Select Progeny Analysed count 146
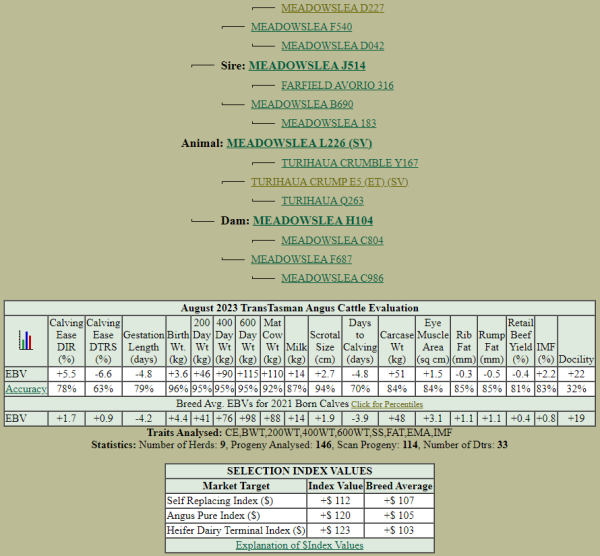 pyautogui.click(x=324, y=445)
